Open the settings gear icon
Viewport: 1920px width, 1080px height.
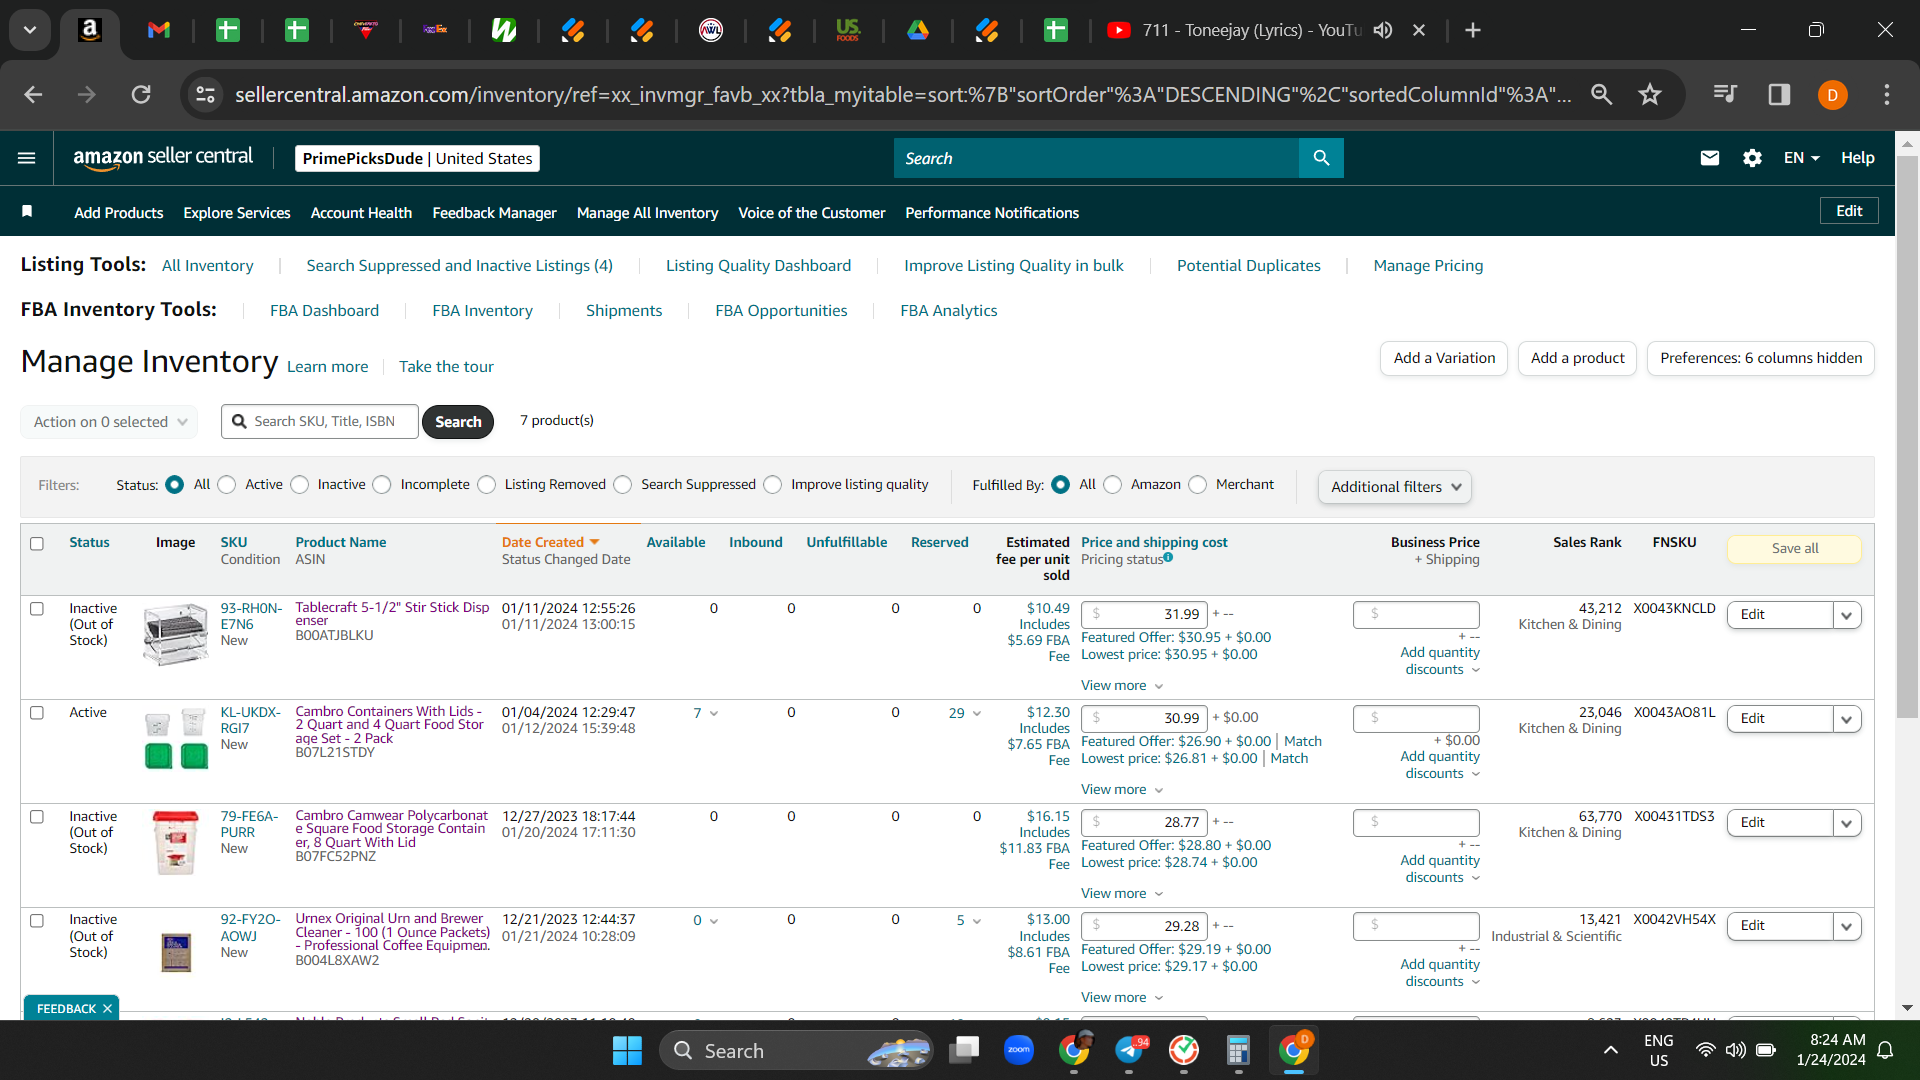click(1752, 158)
